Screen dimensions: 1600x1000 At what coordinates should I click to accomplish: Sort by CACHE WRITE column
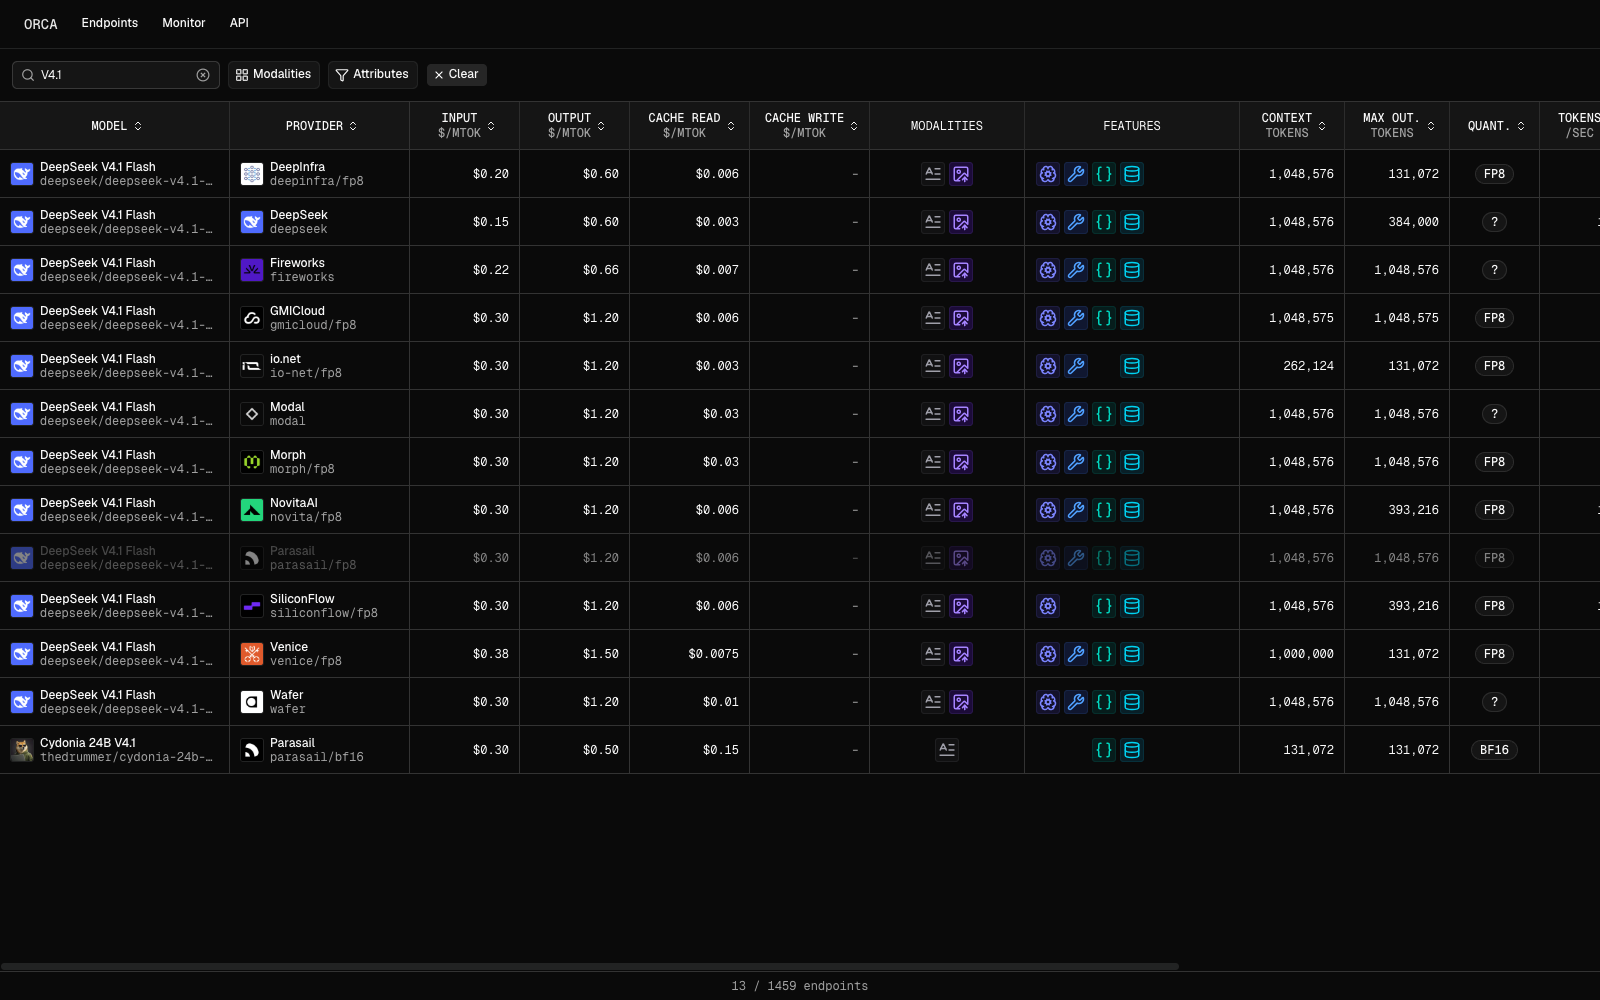[811, 126]
